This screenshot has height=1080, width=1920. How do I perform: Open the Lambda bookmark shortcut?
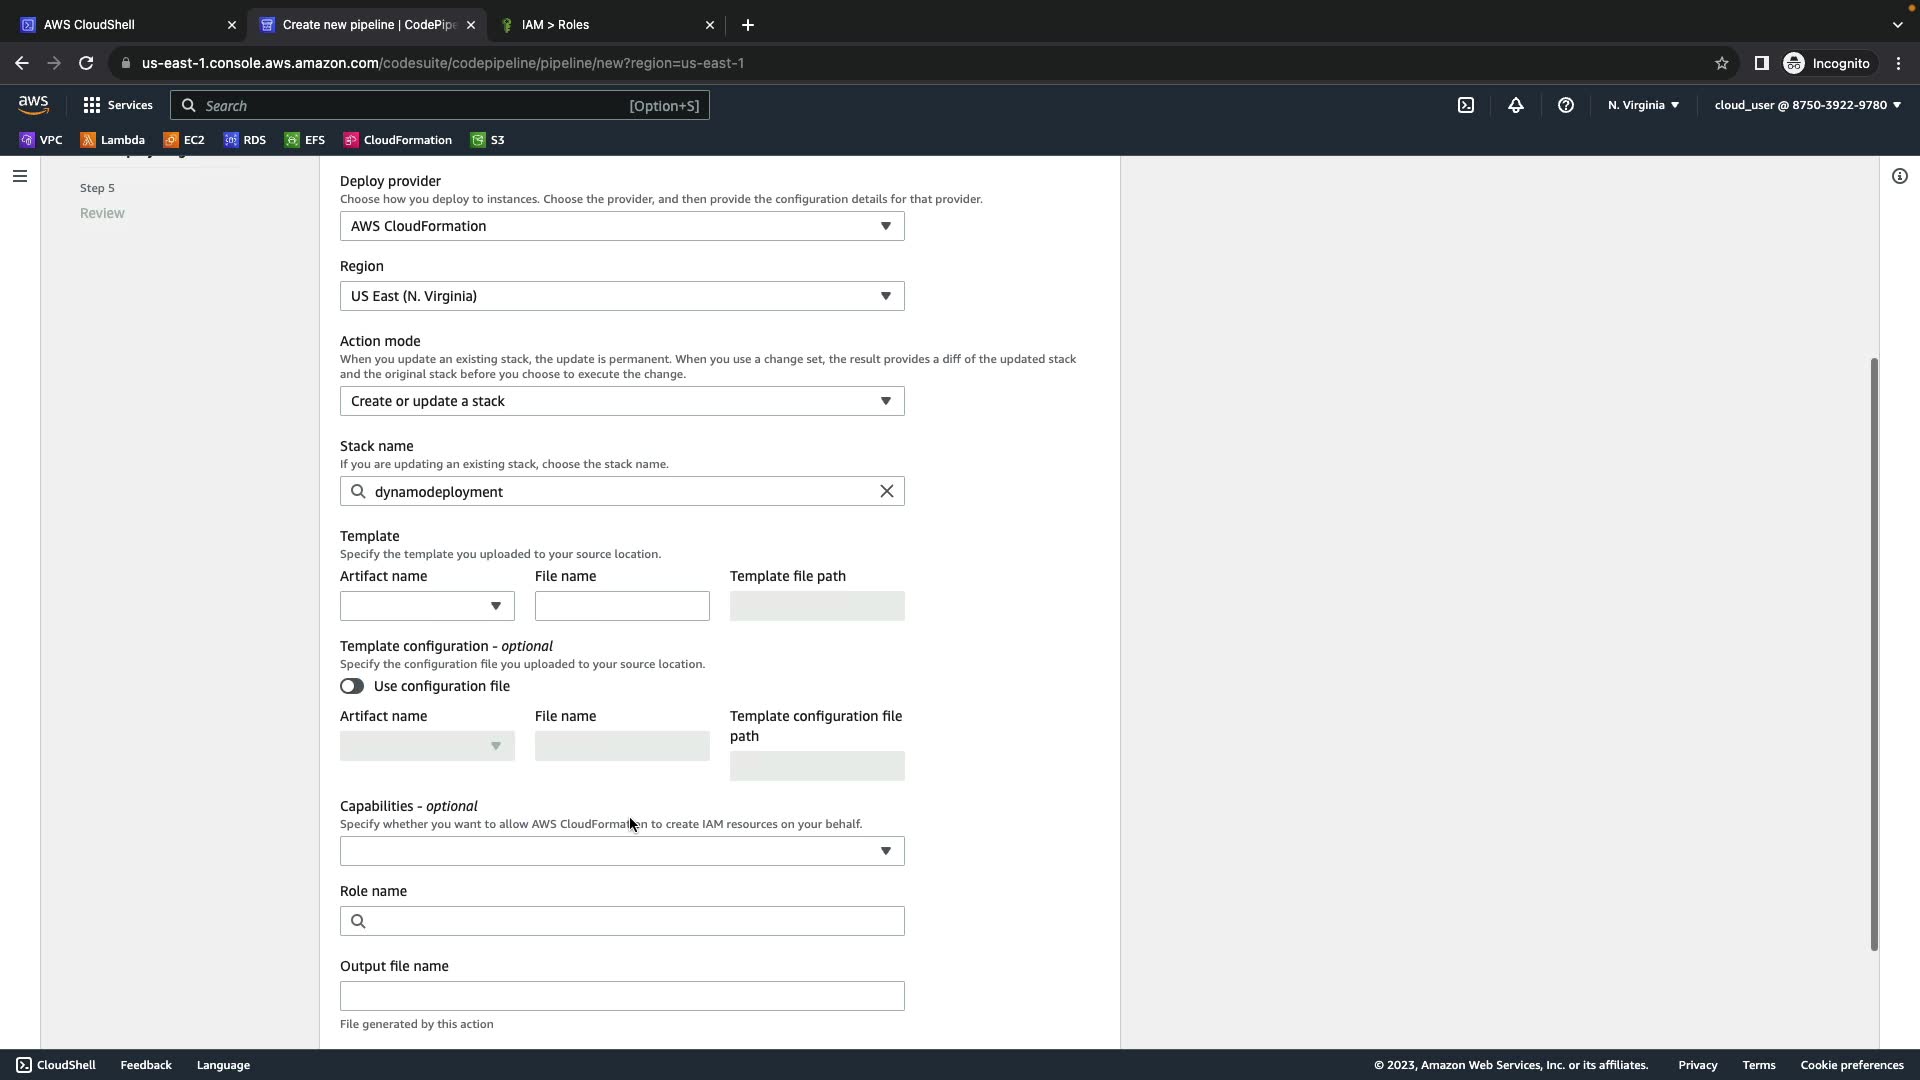click(x=113, y=140)
